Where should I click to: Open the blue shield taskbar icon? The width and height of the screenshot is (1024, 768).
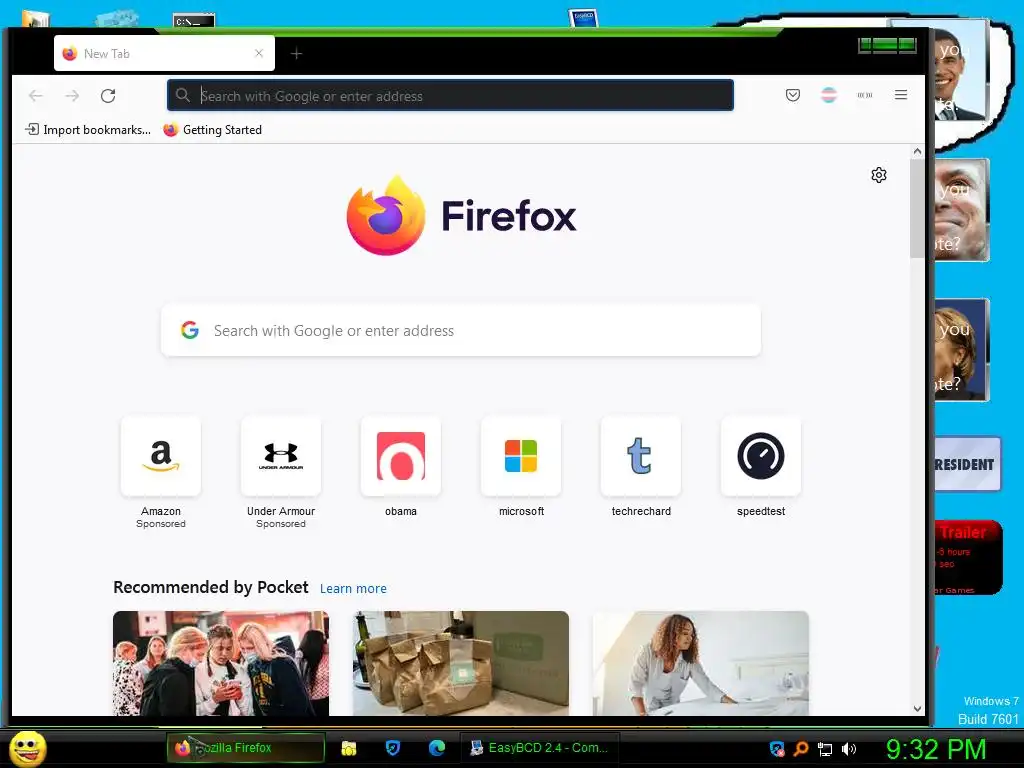point(392,748)
